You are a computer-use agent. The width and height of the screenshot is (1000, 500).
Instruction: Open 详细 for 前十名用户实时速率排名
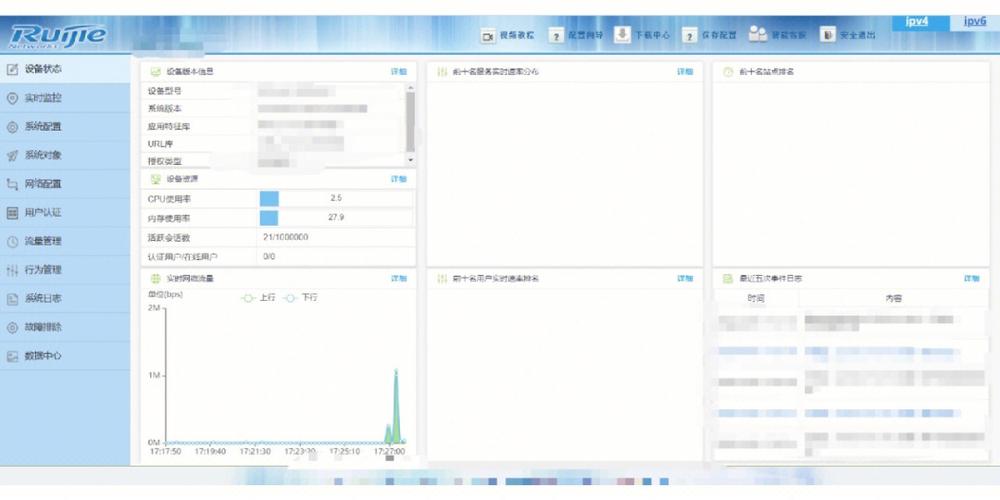[685, 279]
